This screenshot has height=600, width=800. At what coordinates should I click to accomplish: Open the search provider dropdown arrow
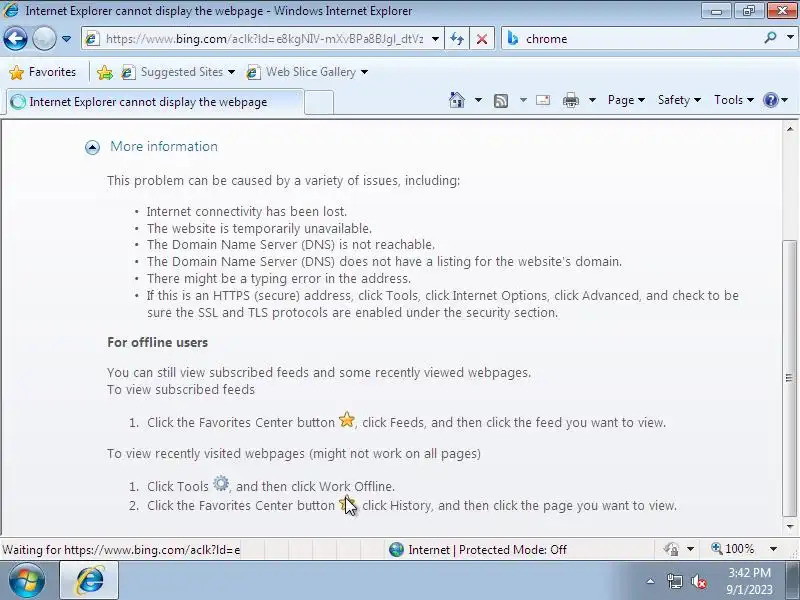[x=790, y=38]
